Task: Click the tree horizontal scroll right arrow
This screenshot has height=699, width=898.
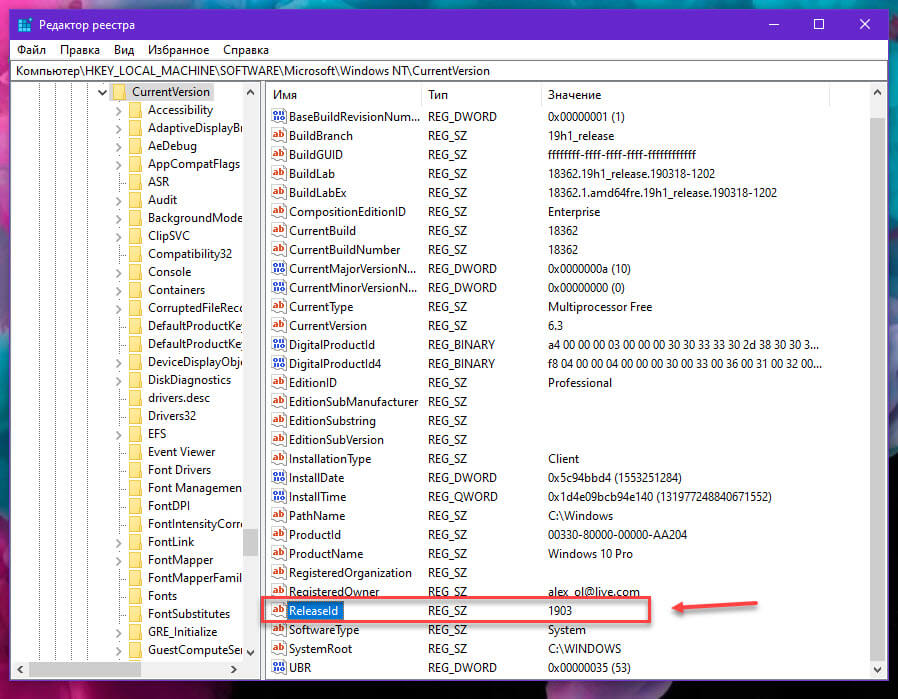Action: 234,669
